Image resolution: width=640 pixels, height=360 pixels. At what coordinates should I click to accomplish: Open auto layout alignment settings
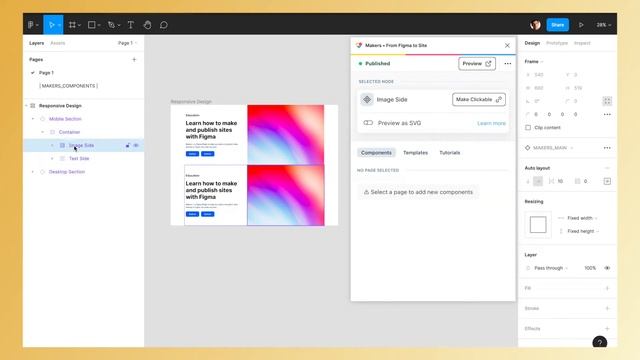click(607, 181)
